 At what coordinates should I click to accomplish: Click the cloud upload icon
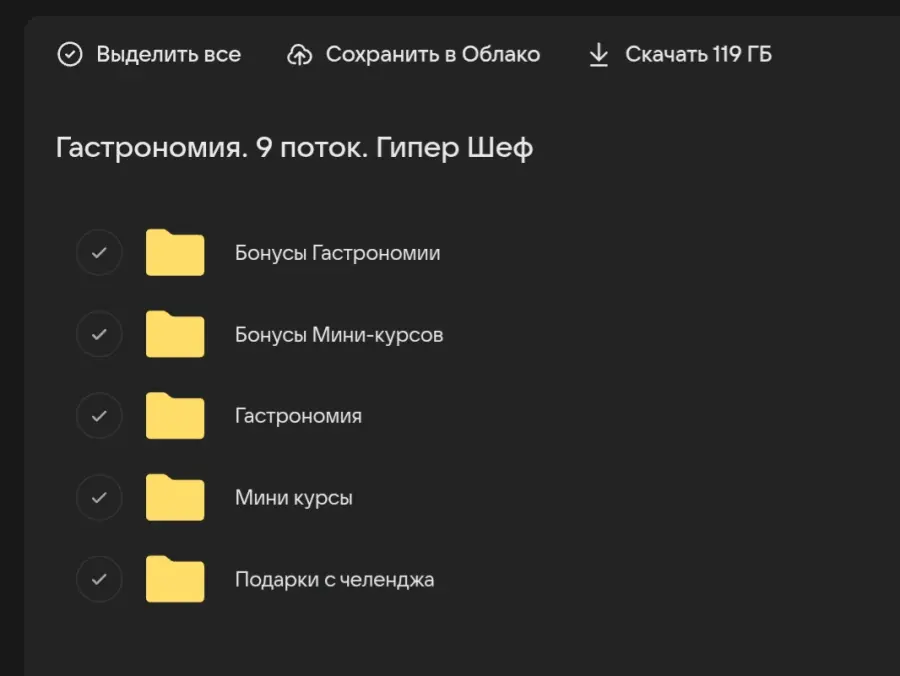click(x=299, y=54)
